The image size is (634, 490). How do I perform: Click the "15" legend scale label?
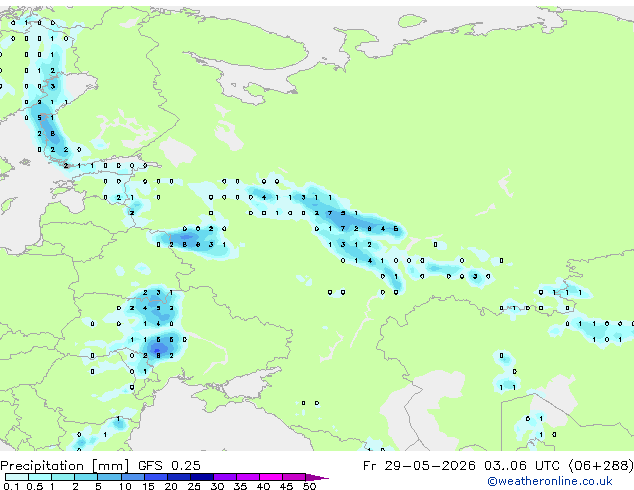click(148, 486)
